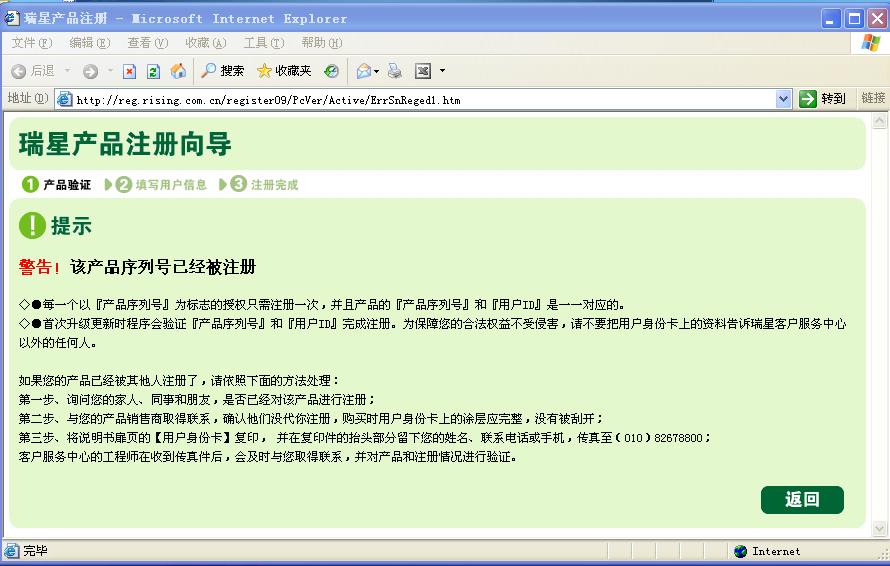Refresh the page using the green arrows icon
The width and height of the screenshot is (890, 566).
(x=153, y=71)
